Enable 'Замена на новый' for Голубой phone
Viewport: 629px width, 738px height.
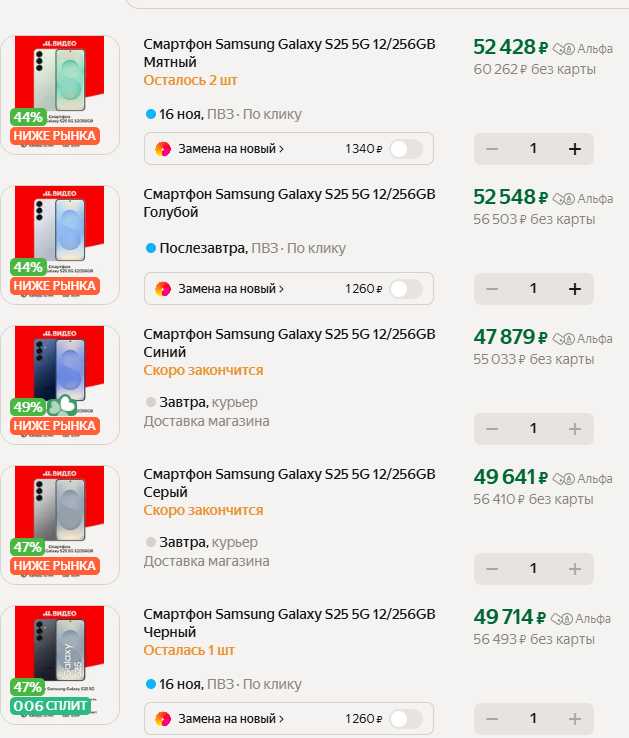pos(405,289)
